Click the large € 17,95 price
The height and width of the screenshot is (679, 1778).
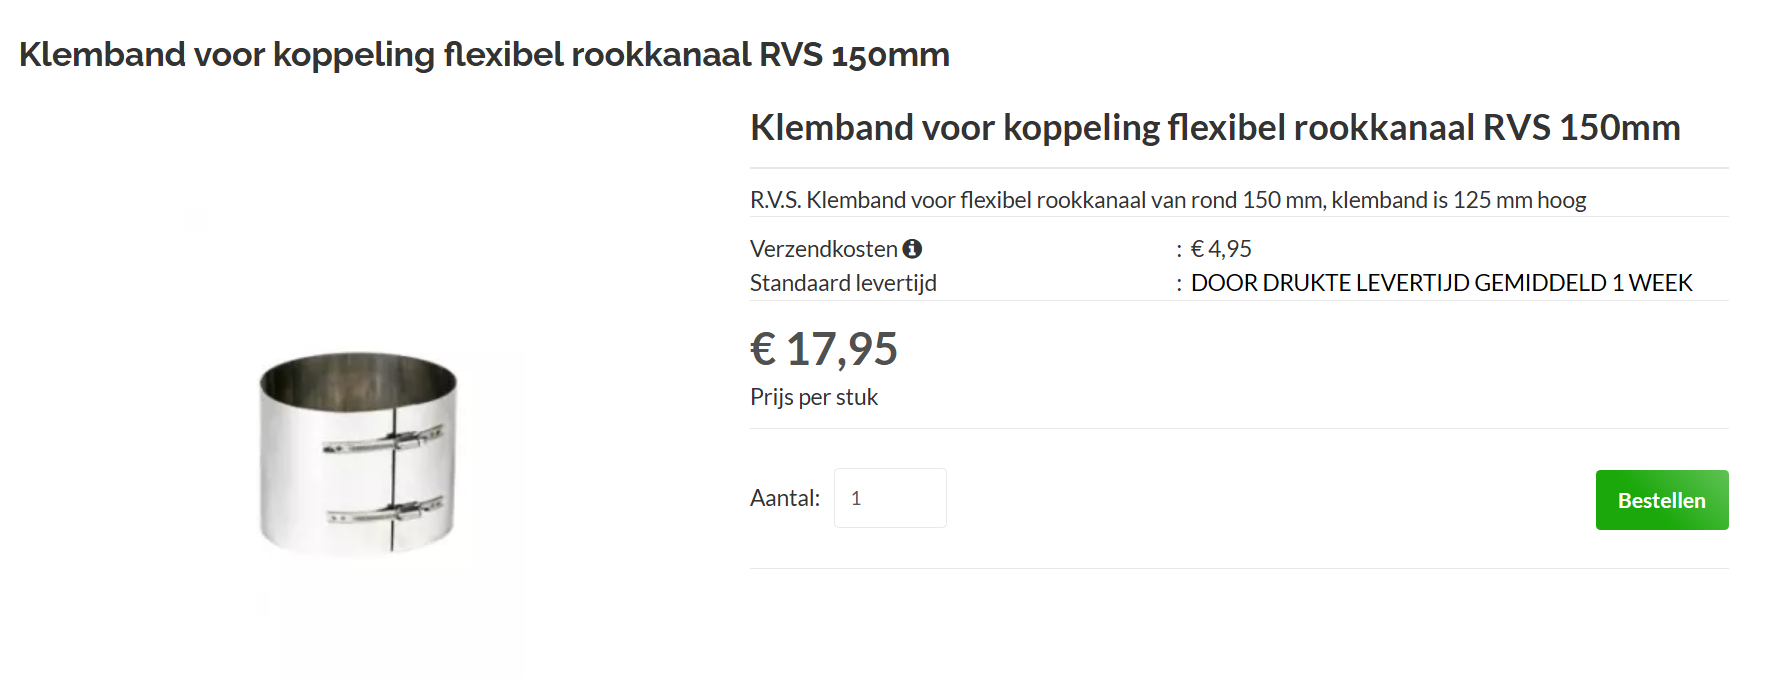823,349
